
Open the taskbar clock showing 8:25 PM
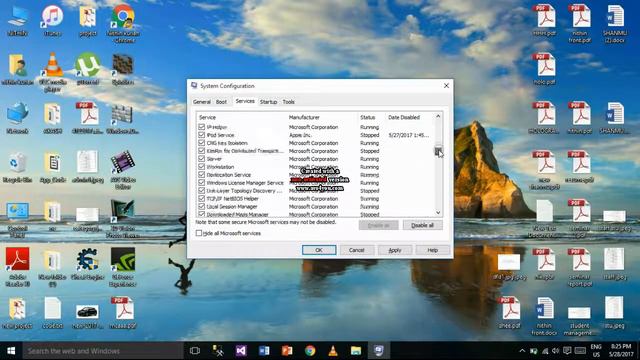click(621, 351)
